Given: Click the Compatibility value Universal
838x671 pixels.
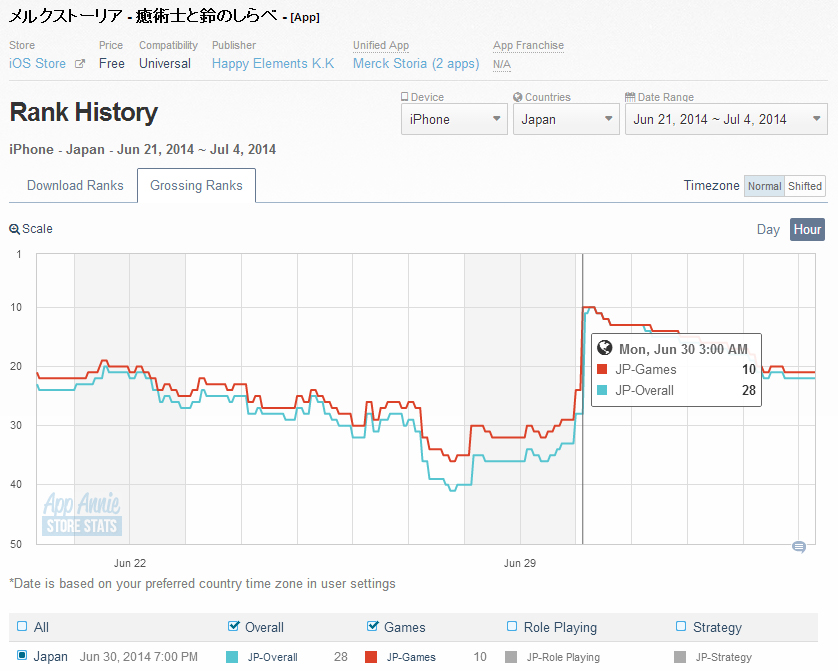Looking at the screenshot, I should click(x=165, y=64).
